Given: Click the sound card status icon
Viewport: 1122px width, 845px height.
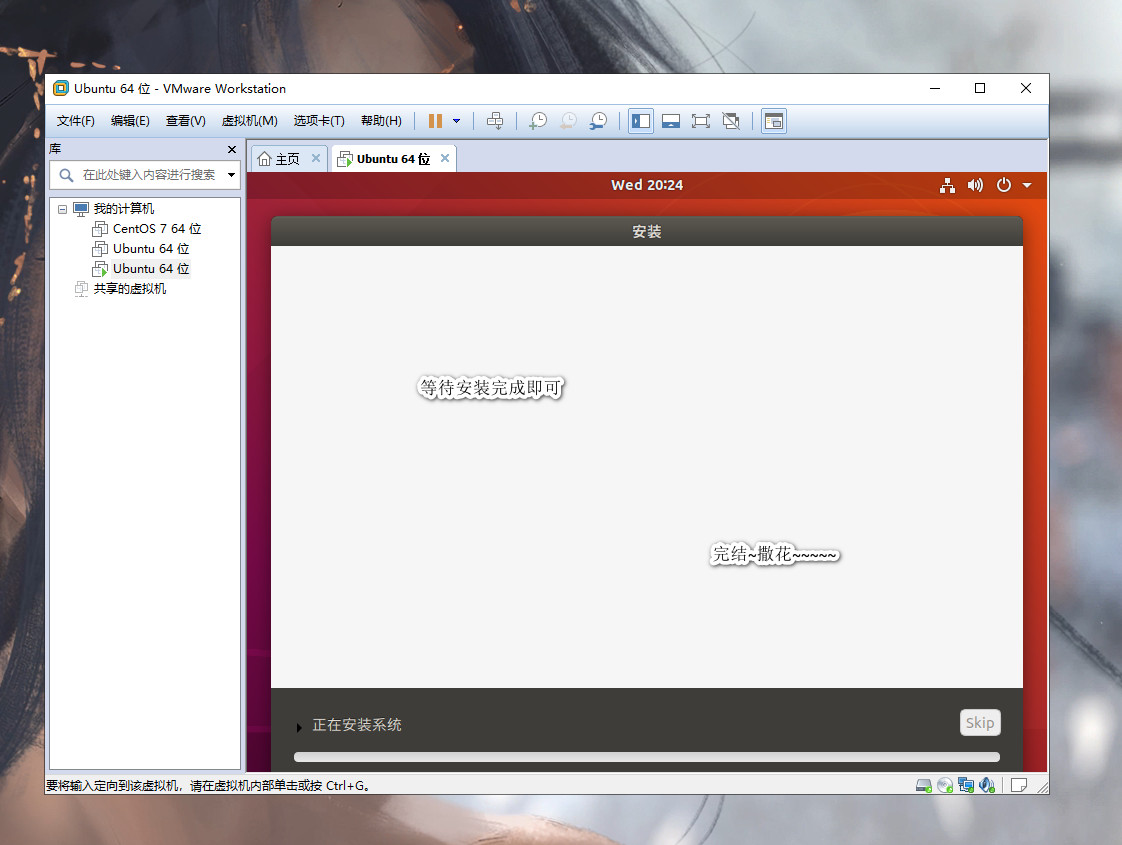Looking at the screenshot, I should pyautogui.click(x=987, y=786).
